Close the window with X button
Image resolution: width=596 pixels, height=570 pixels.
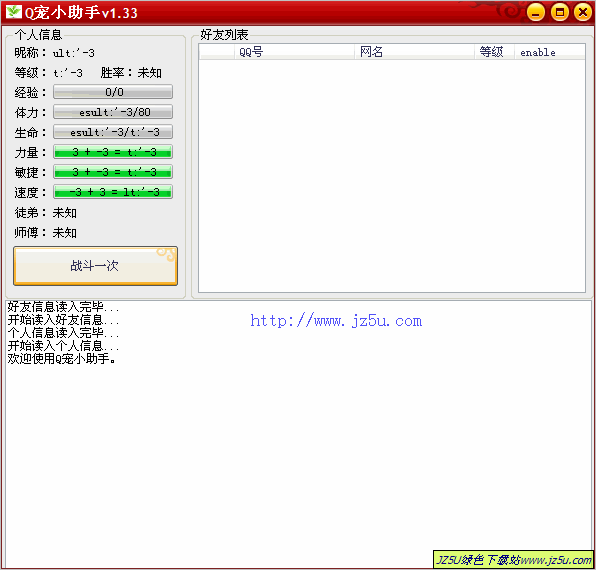pyautogui.click(x=583, y=12)
